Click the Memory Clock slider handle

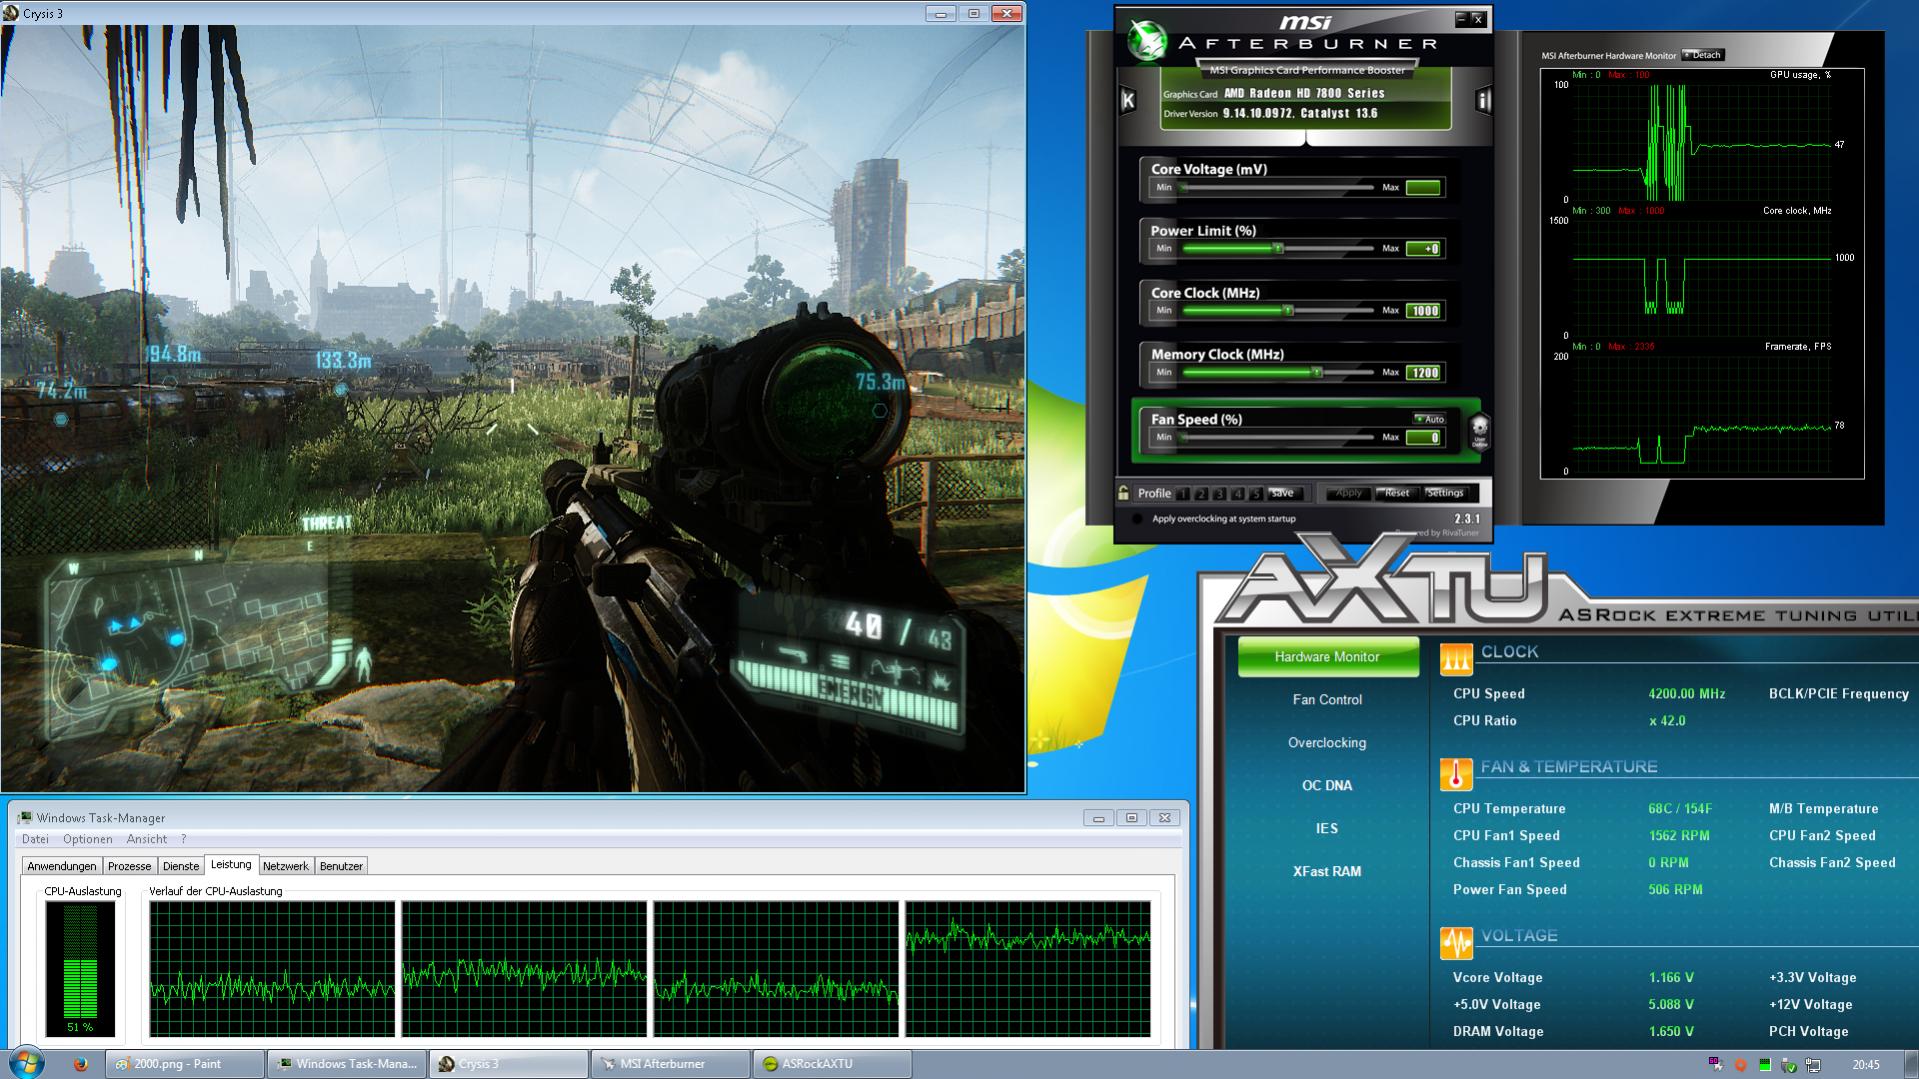pyautogui.click(x=1317, y=372)
